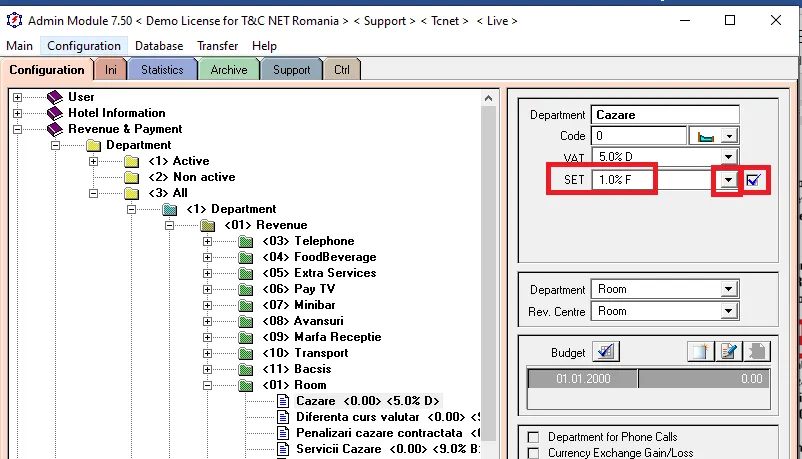Click the Cazare document icon
The width and height of the screenshot is (802, 459).
click(x=283, y=401)
